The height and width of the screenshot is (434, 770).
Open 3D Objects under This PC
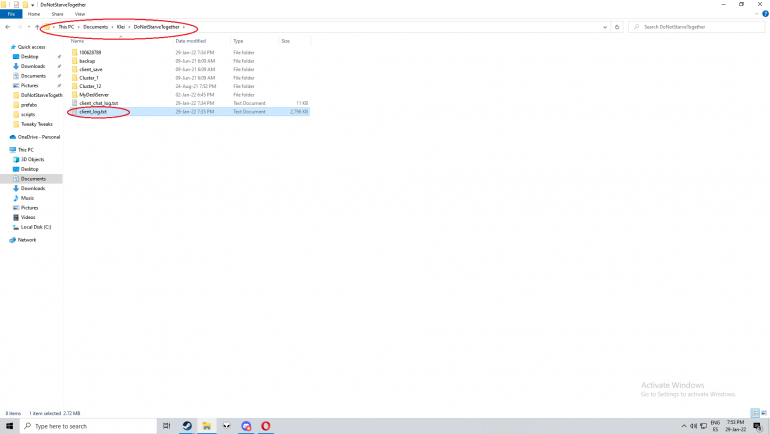click(x=32, y=160)
